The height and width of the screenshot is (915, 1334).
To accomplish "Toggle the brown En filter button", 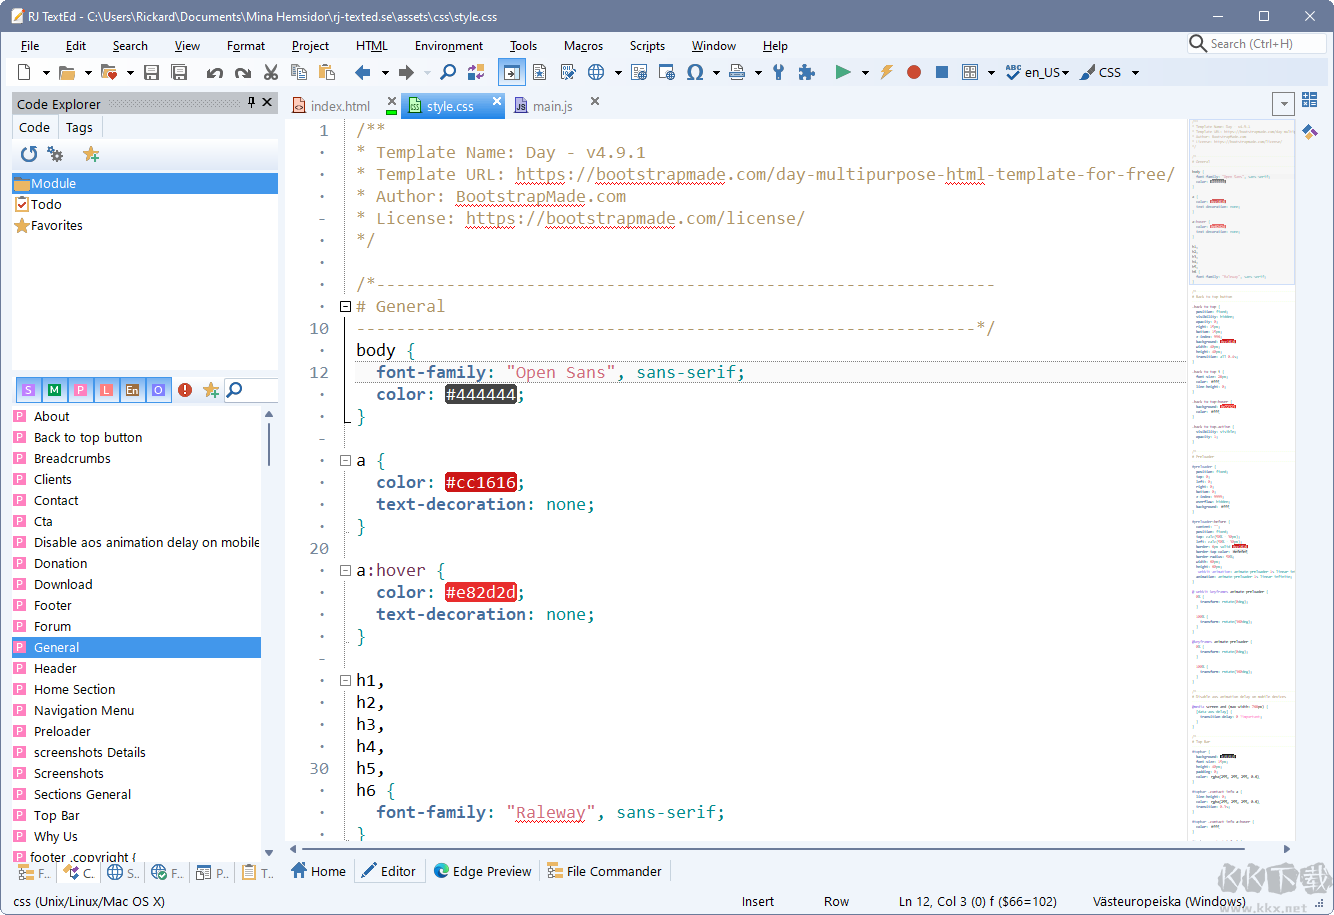I will (x=132, y=390).
